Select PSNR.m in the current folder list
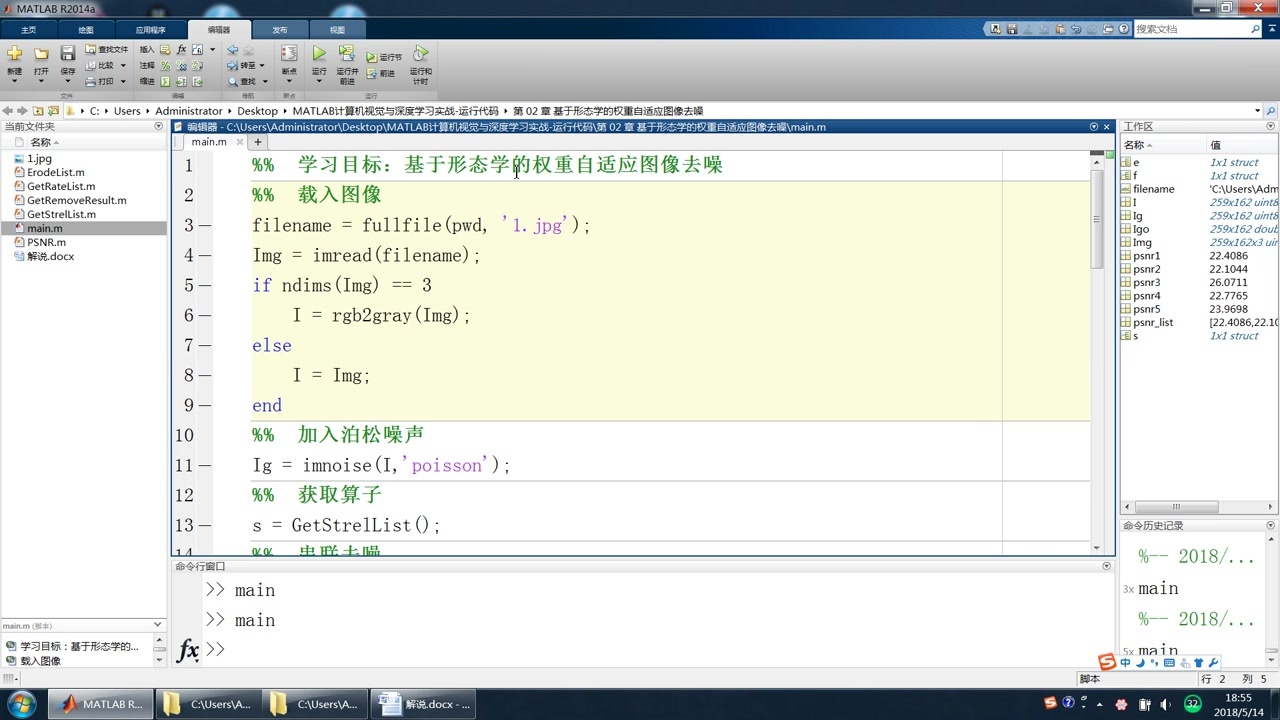 [47, 242]
